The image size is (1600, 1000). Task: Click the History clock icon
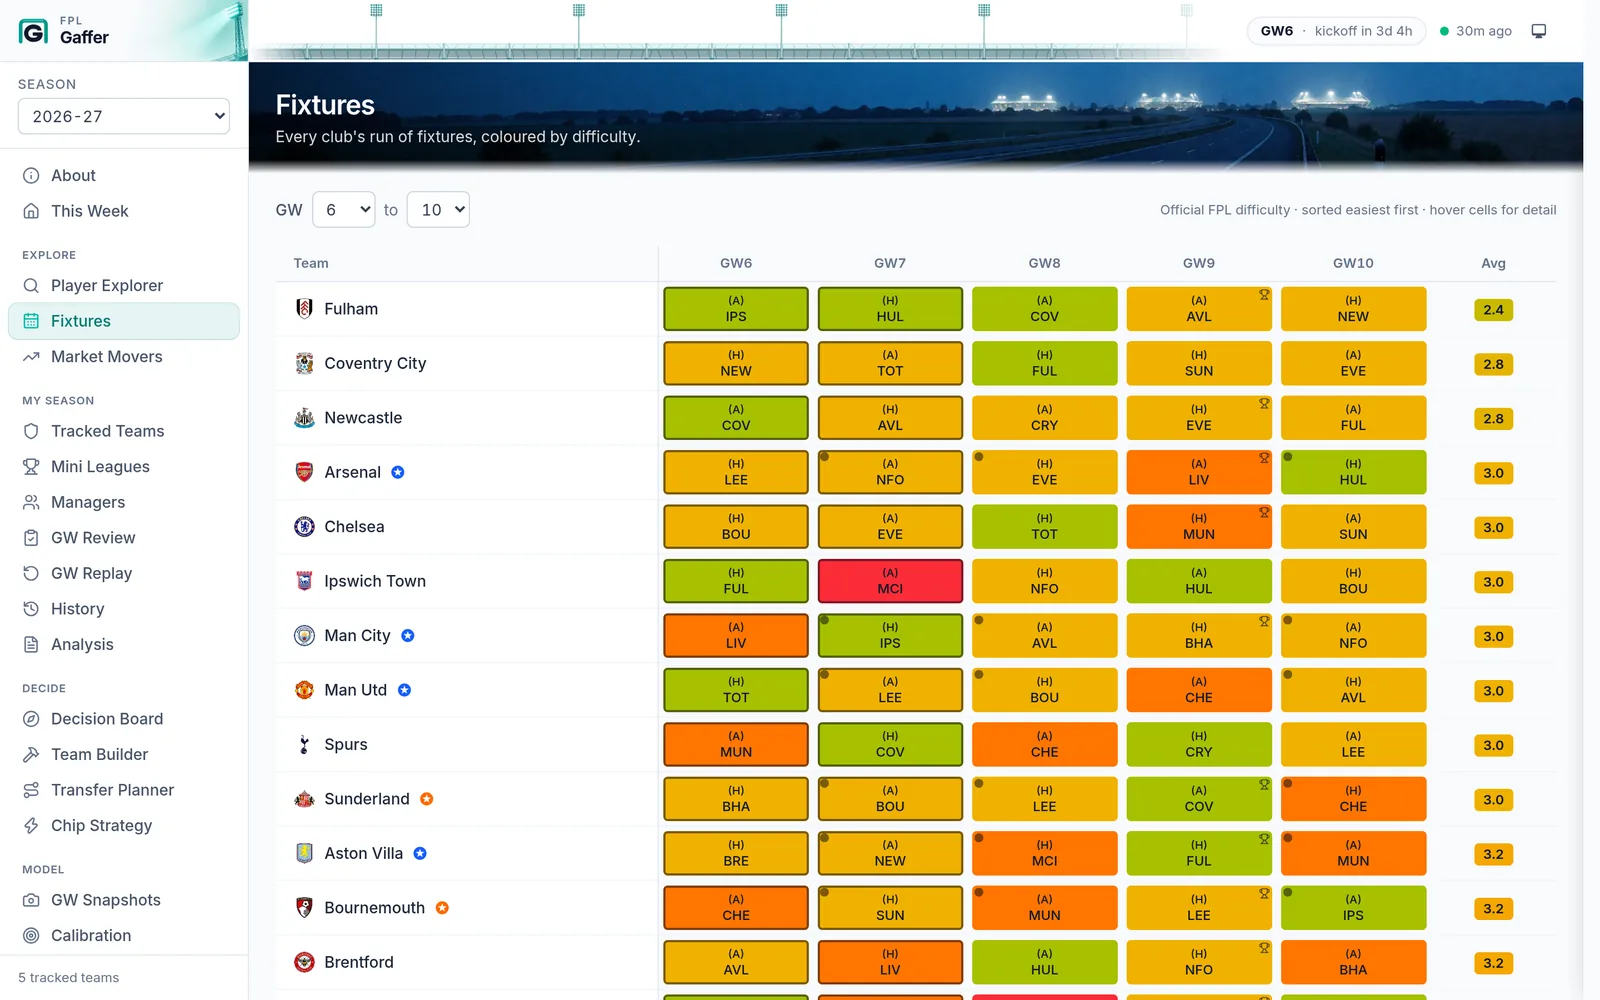pyautogui.click(x=31, y=609)
